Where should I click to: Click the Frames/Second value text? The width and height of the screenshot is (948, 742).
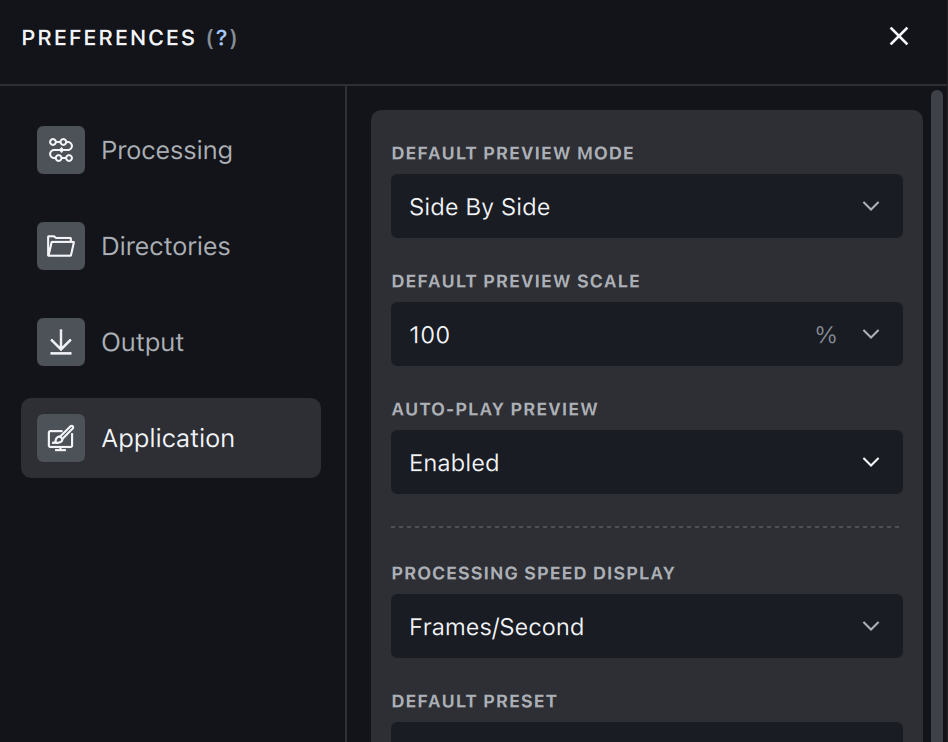click(497, 627)
